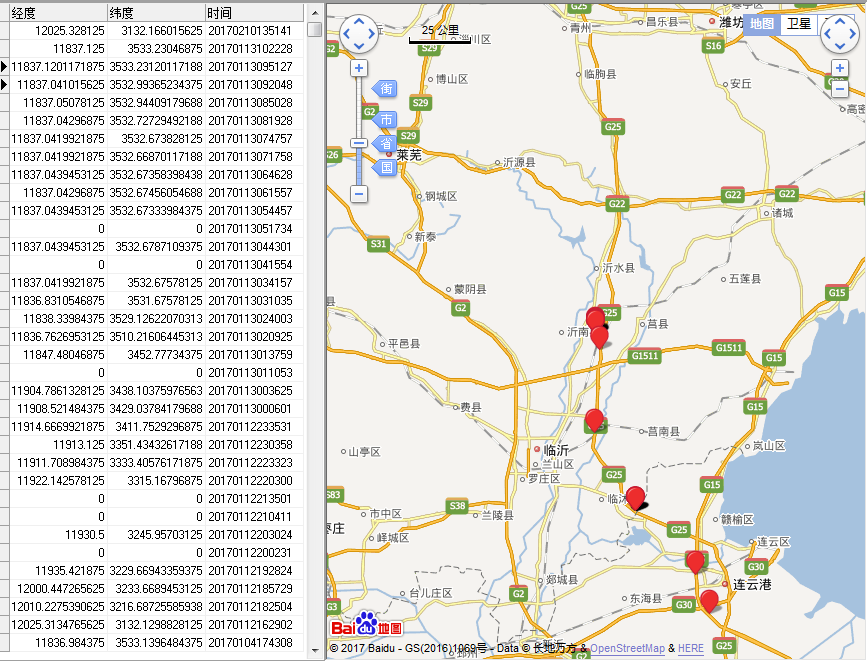Pan map left using right pan control

[x=827, y=35]
